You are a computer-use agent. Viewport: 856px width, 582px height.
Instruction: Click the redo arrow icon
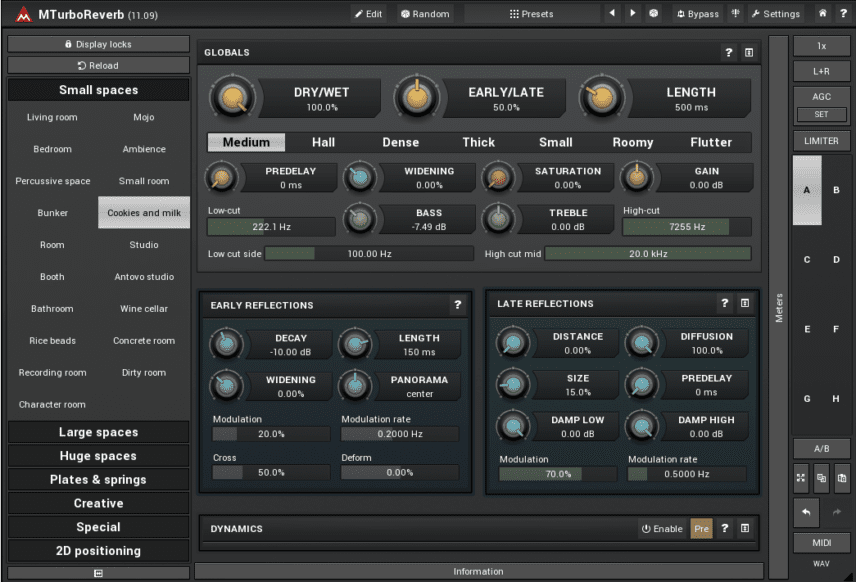click(836, 512)
